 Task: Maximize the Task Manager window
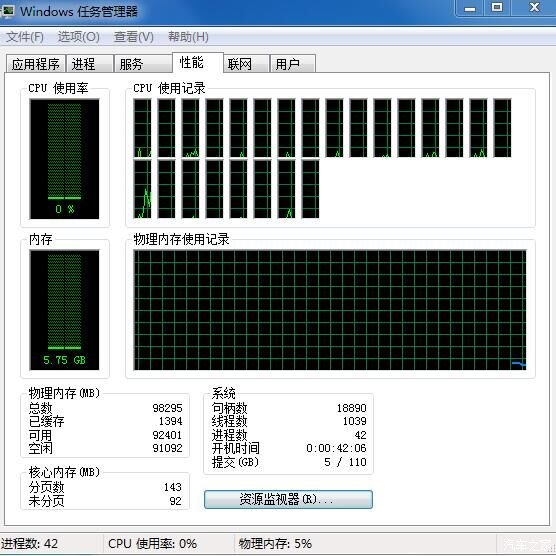tap(497, 8)
